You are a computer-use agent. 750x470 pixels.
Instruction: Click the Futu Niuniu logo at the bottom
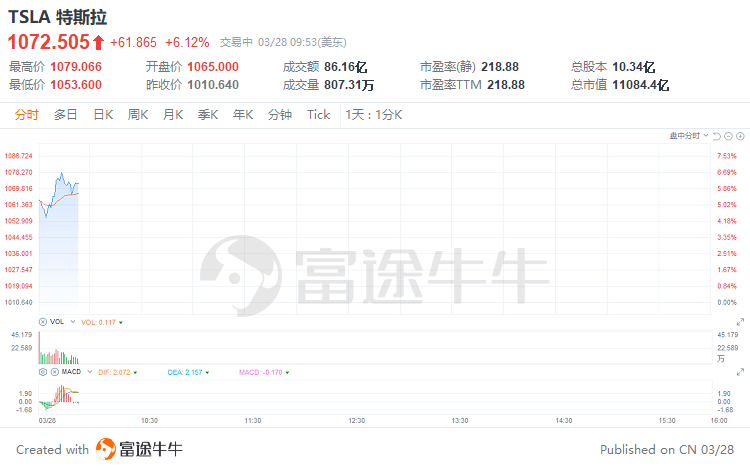(139, 449)
